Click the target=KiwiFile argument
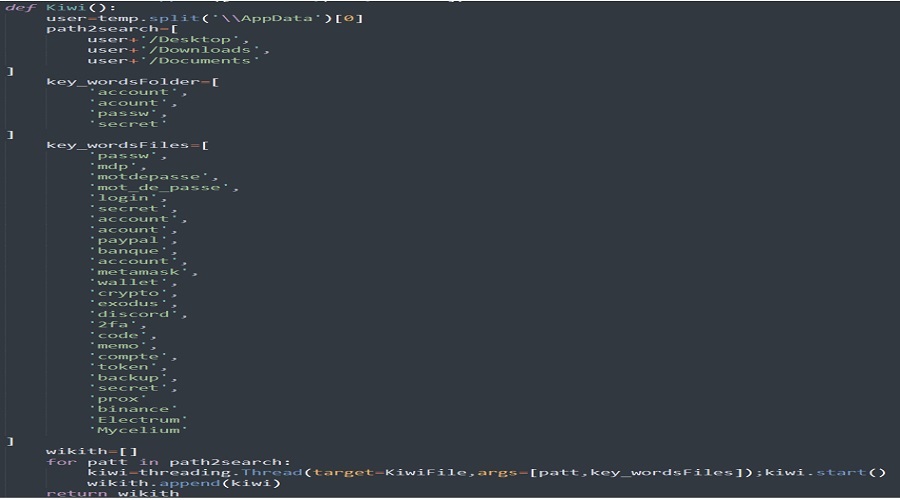The height and width of the screenshot is (500, 900). tap(390, 473)
